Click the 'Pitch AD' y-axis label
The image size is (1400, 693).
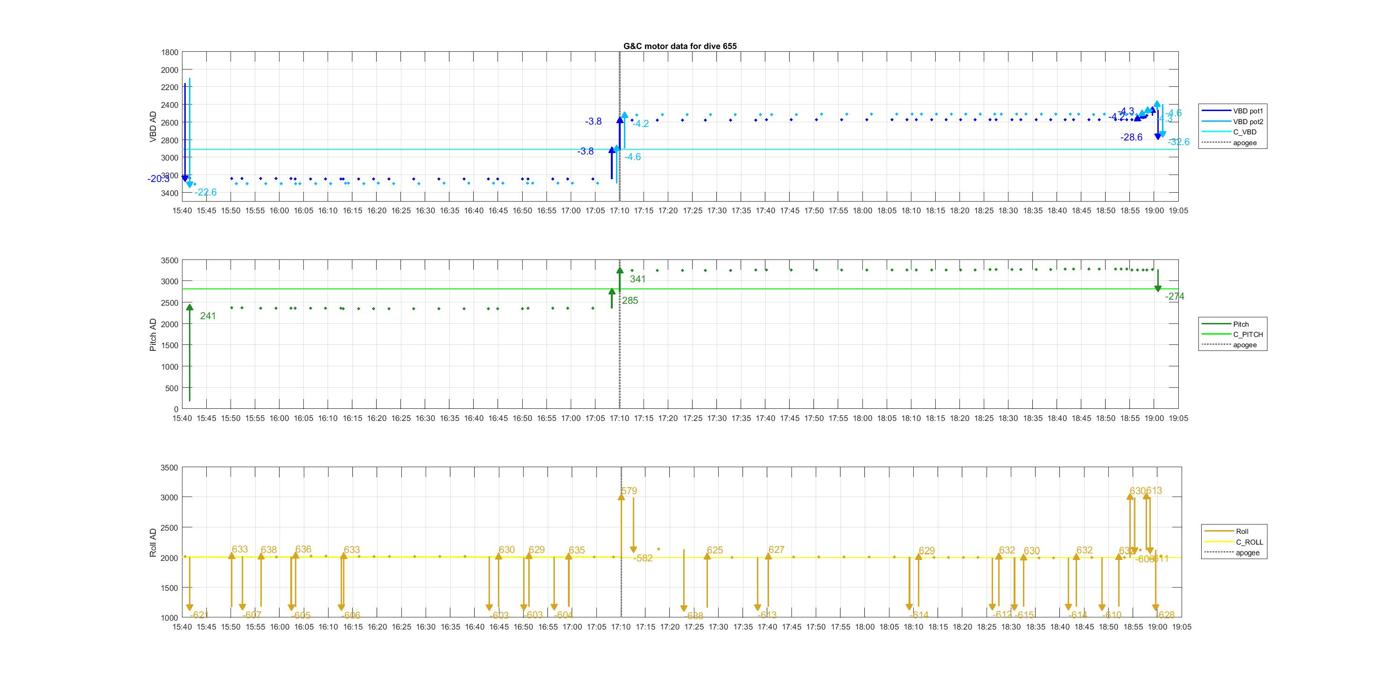click(153, 334)
